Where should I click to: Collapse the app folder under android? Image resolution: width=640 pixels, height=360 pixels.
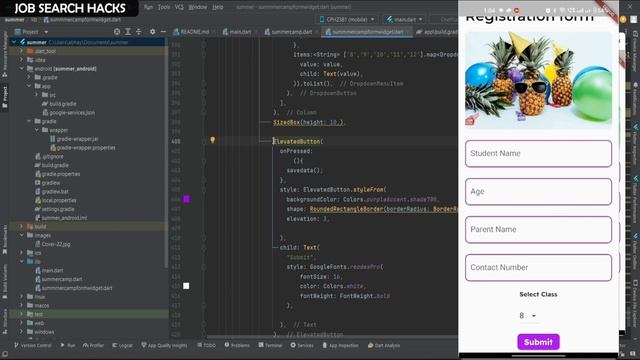29,86
